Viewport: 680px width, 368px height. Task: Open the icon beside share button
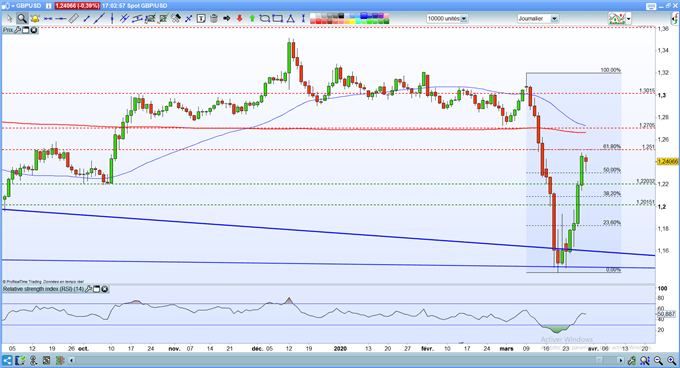click(20, 360)
